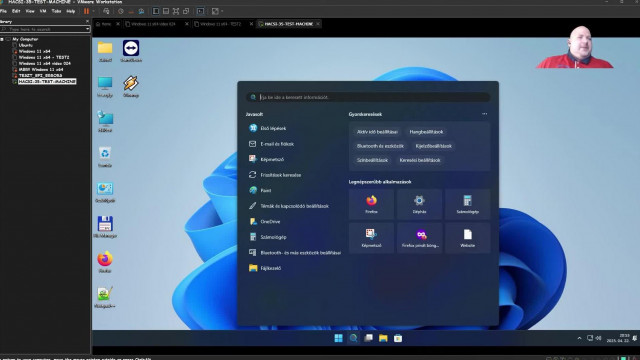Screen dimensions: 640x360
Task: Click the clock-shaped snapshot toolbar icon
Action: [x=121, y=11]
